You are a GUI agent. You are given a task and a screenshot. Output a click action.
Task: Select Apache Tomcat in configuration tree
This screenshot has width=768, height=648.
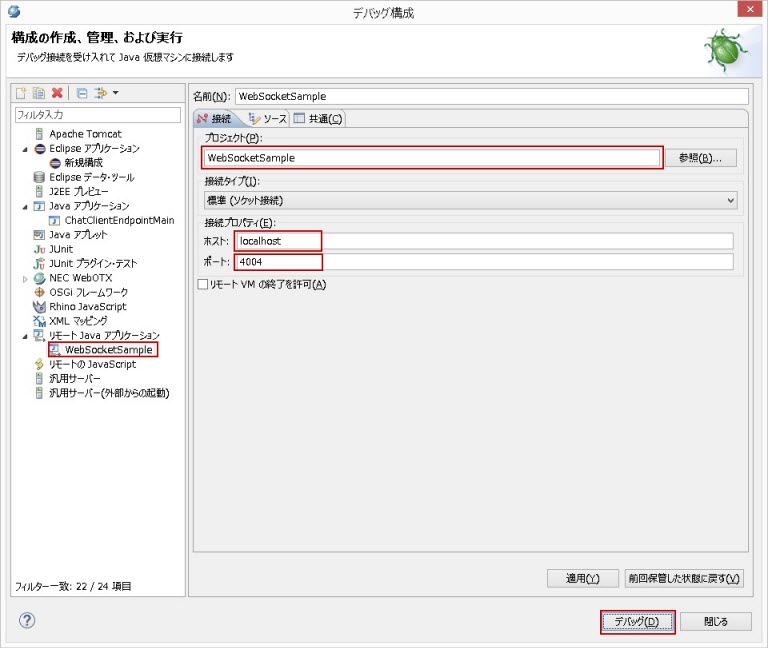click(x=85, y=134)
